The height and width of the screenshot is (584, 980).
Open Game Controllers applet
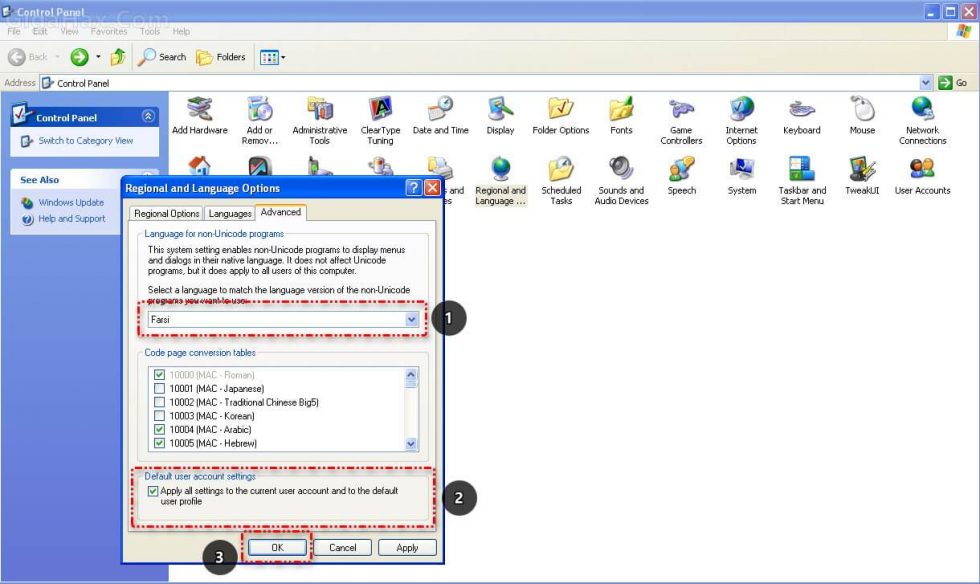(x=681, y=110)
